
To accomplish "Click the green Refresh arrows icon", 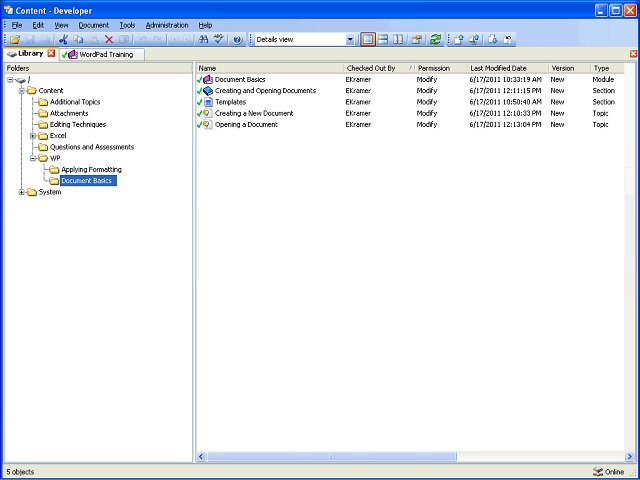I will 436,40.
